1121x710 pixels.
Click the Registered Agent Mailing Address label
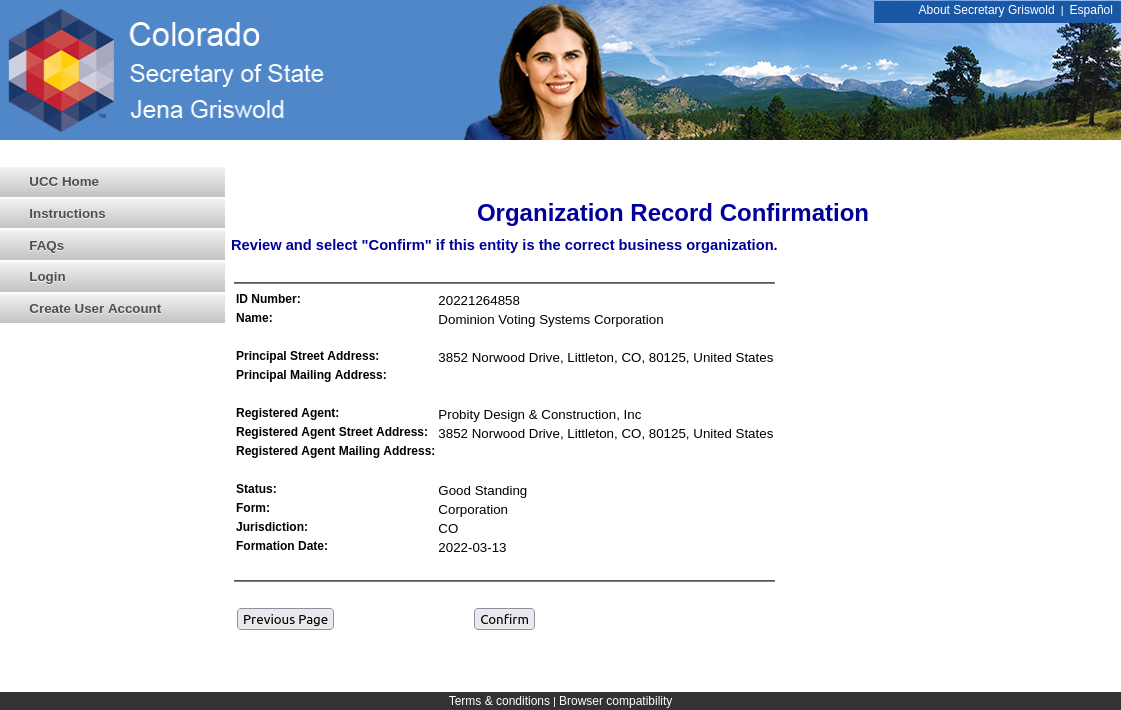[x=335, y=450]
